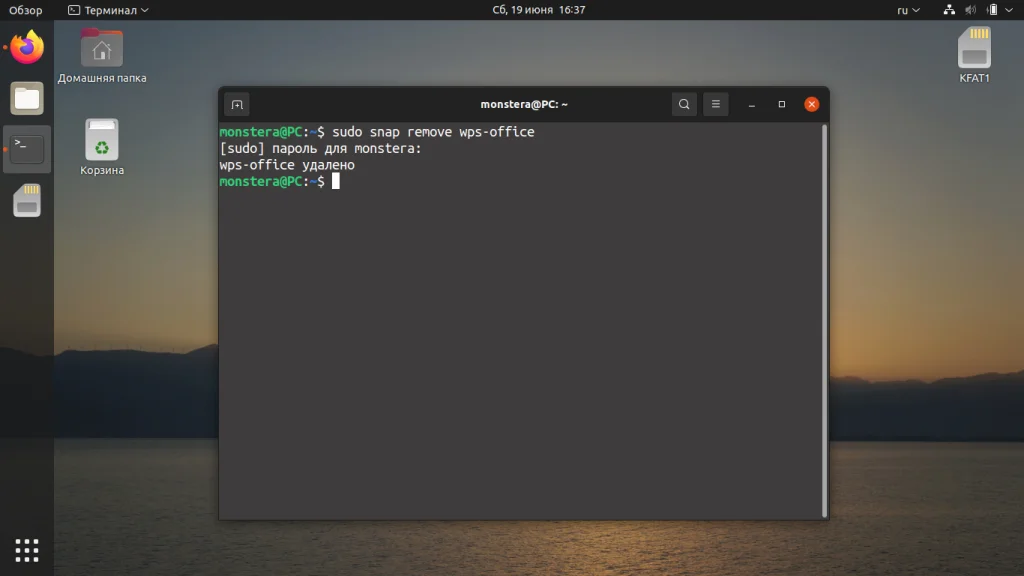
Task: Minimize the terminal window
Action: pyautogui.click(x=752, y=104)
